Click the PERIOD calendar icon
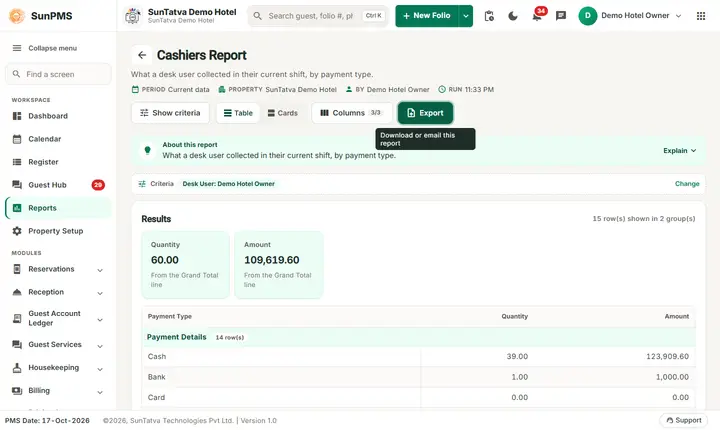 pyautogui.click(x=135, y=90)
